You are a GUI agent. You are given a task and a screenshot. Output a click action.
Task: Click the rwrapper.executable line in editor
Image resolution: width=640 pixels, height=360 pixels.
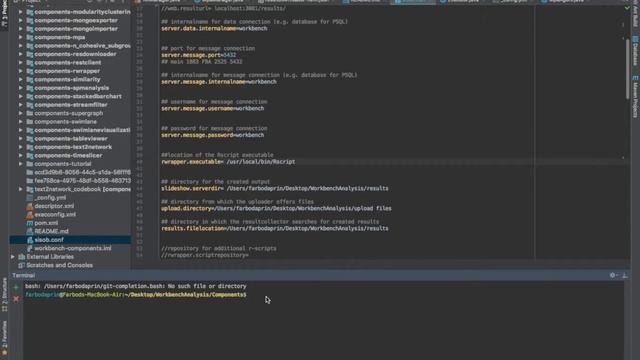228,162
